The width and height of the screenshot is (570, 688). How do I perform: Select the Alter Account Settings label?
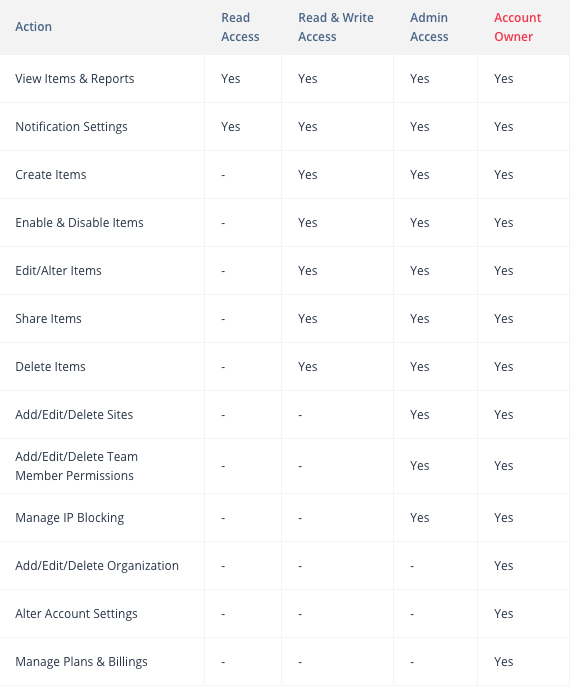click(76, 614)
